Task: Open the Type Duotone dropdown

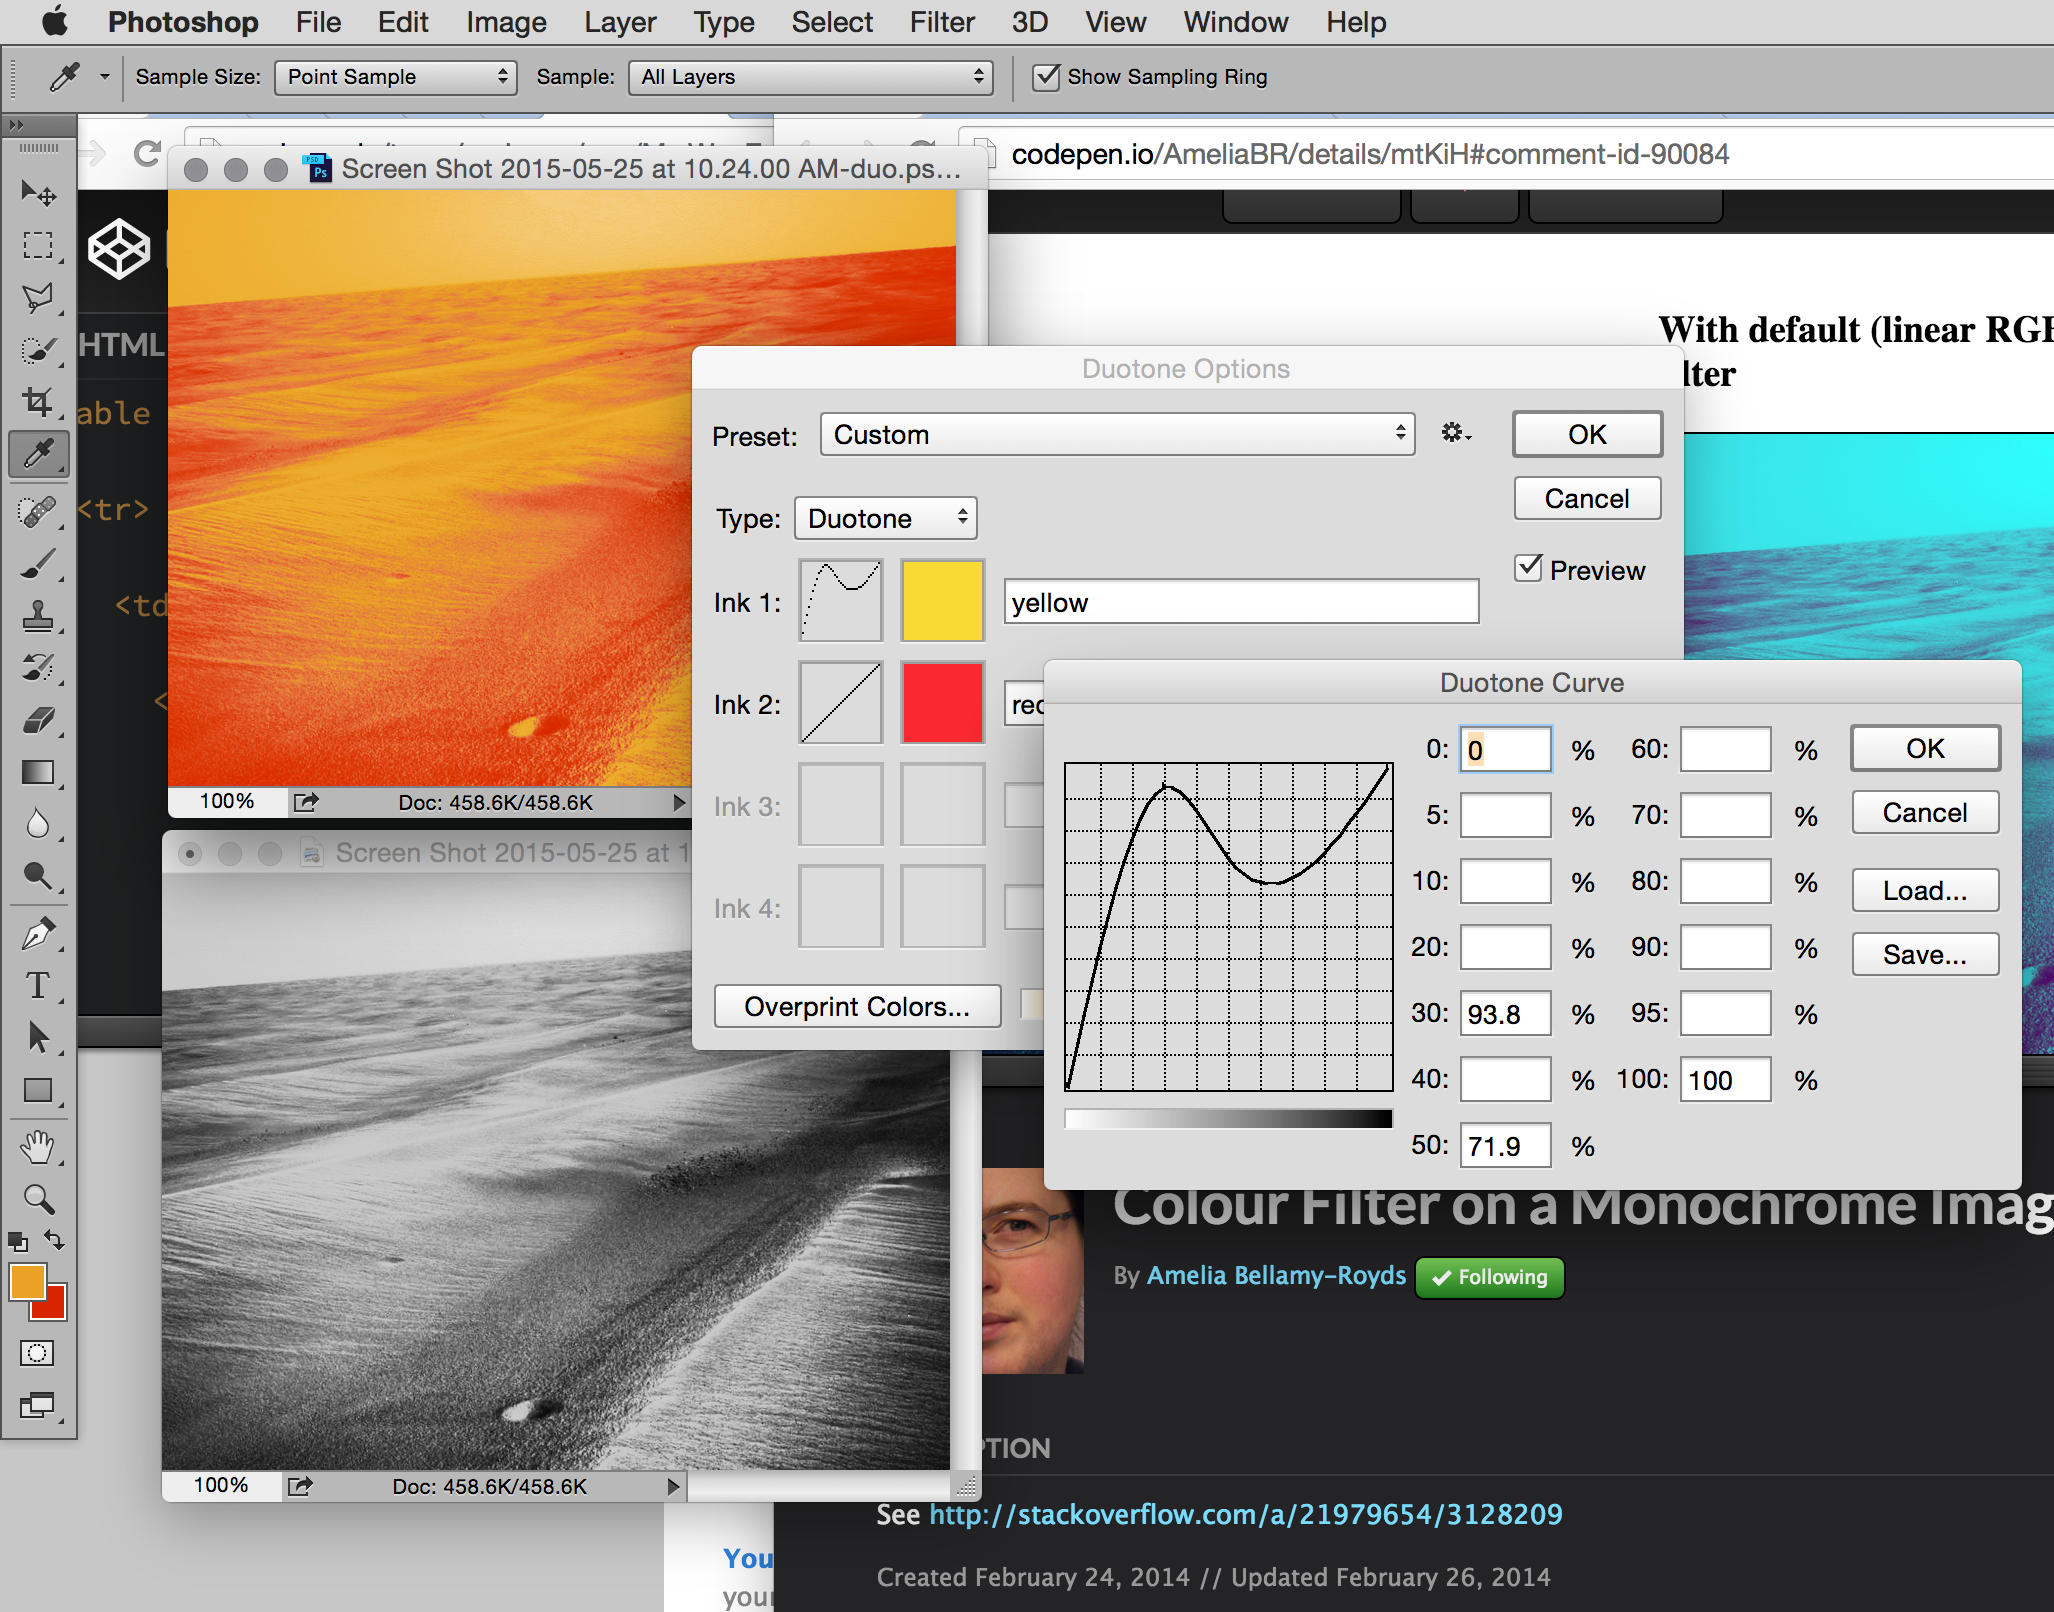Action: pyautogui.click(x=885, y=519)
